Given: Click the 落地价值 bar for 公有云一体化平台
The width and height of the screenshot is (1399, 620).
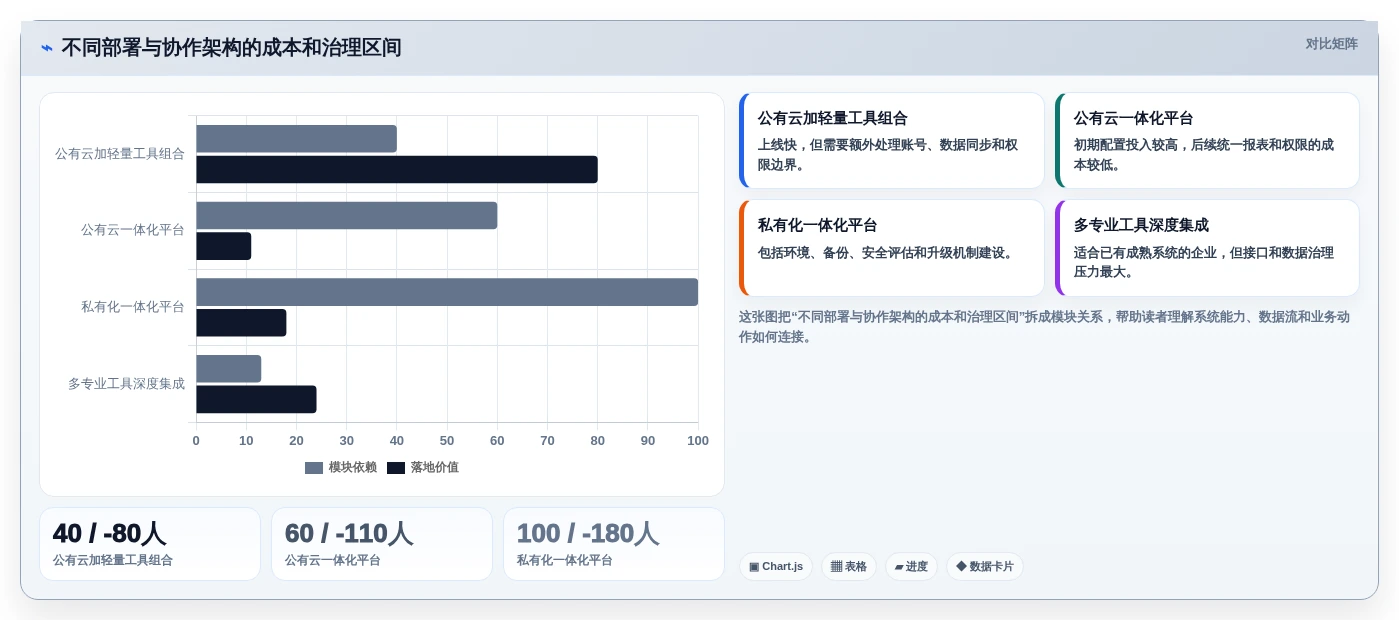Looking at the screenshot, I should point(224,246).
